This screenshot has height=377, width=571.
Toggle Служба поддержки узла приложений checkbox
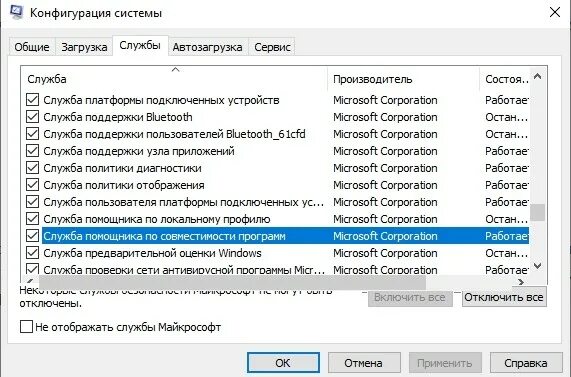(x=32, y=151)
